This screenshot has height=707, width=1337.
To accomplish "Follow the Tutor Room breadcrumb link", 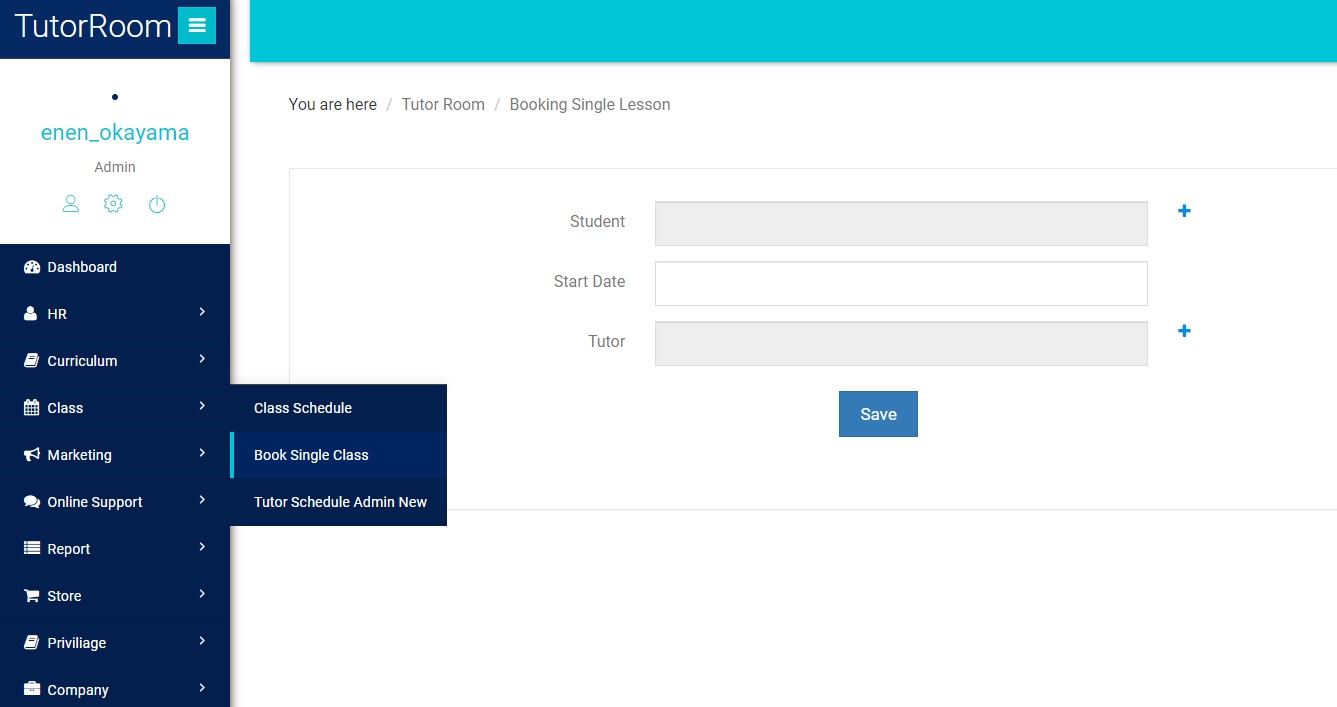I will coord(443,104).
